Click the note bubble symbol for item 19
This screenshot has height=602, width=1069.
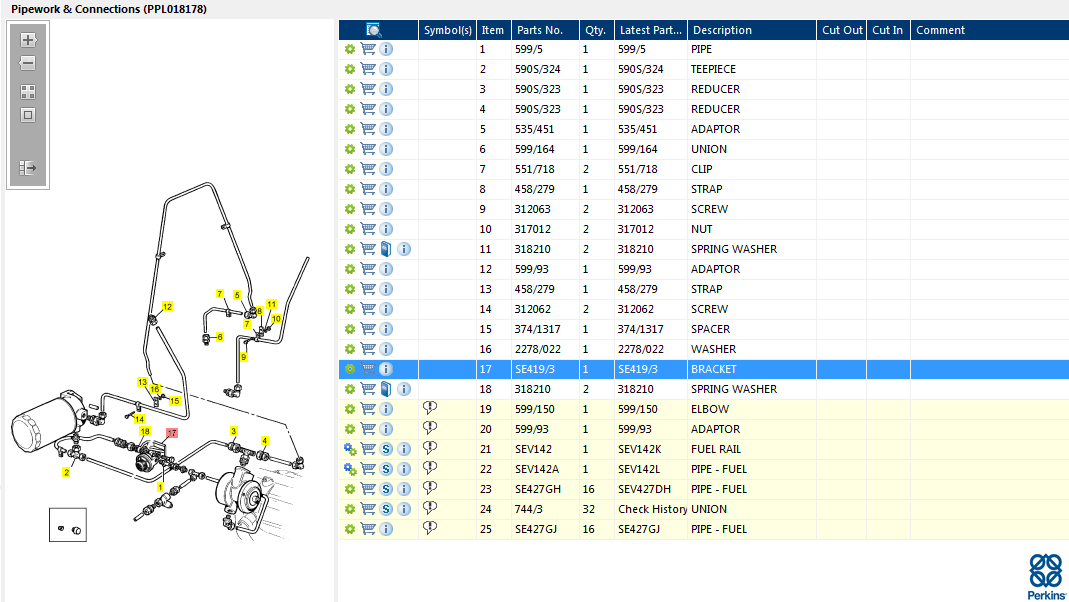click(x=430, y=408)
